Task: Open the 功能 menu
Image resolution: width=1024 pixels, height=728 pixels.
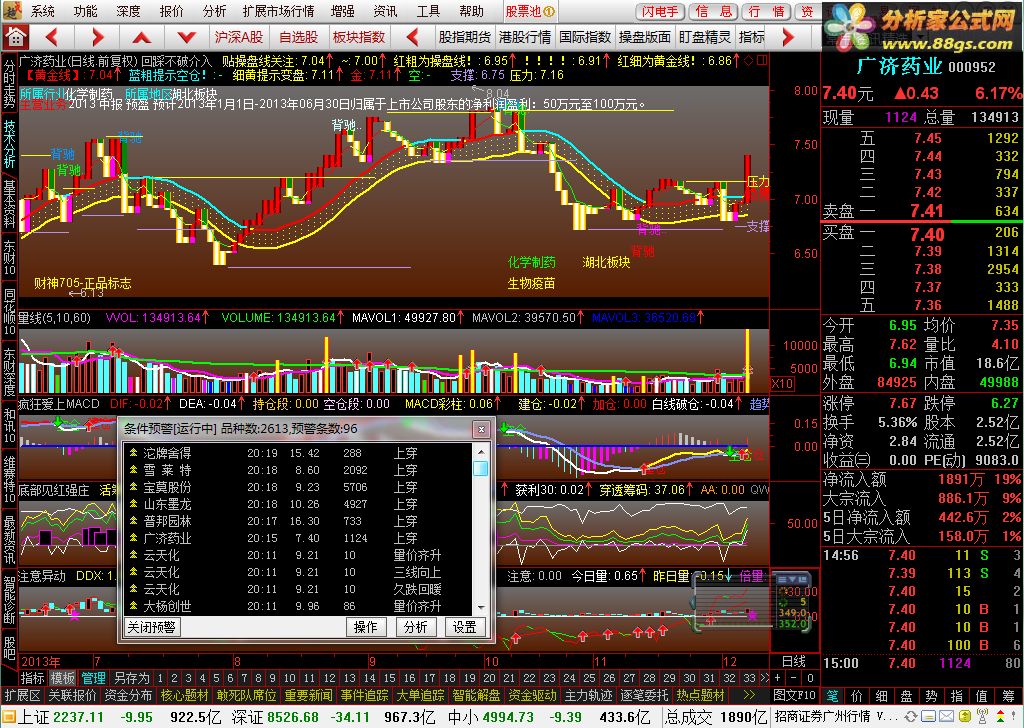Action: point(86,11)
